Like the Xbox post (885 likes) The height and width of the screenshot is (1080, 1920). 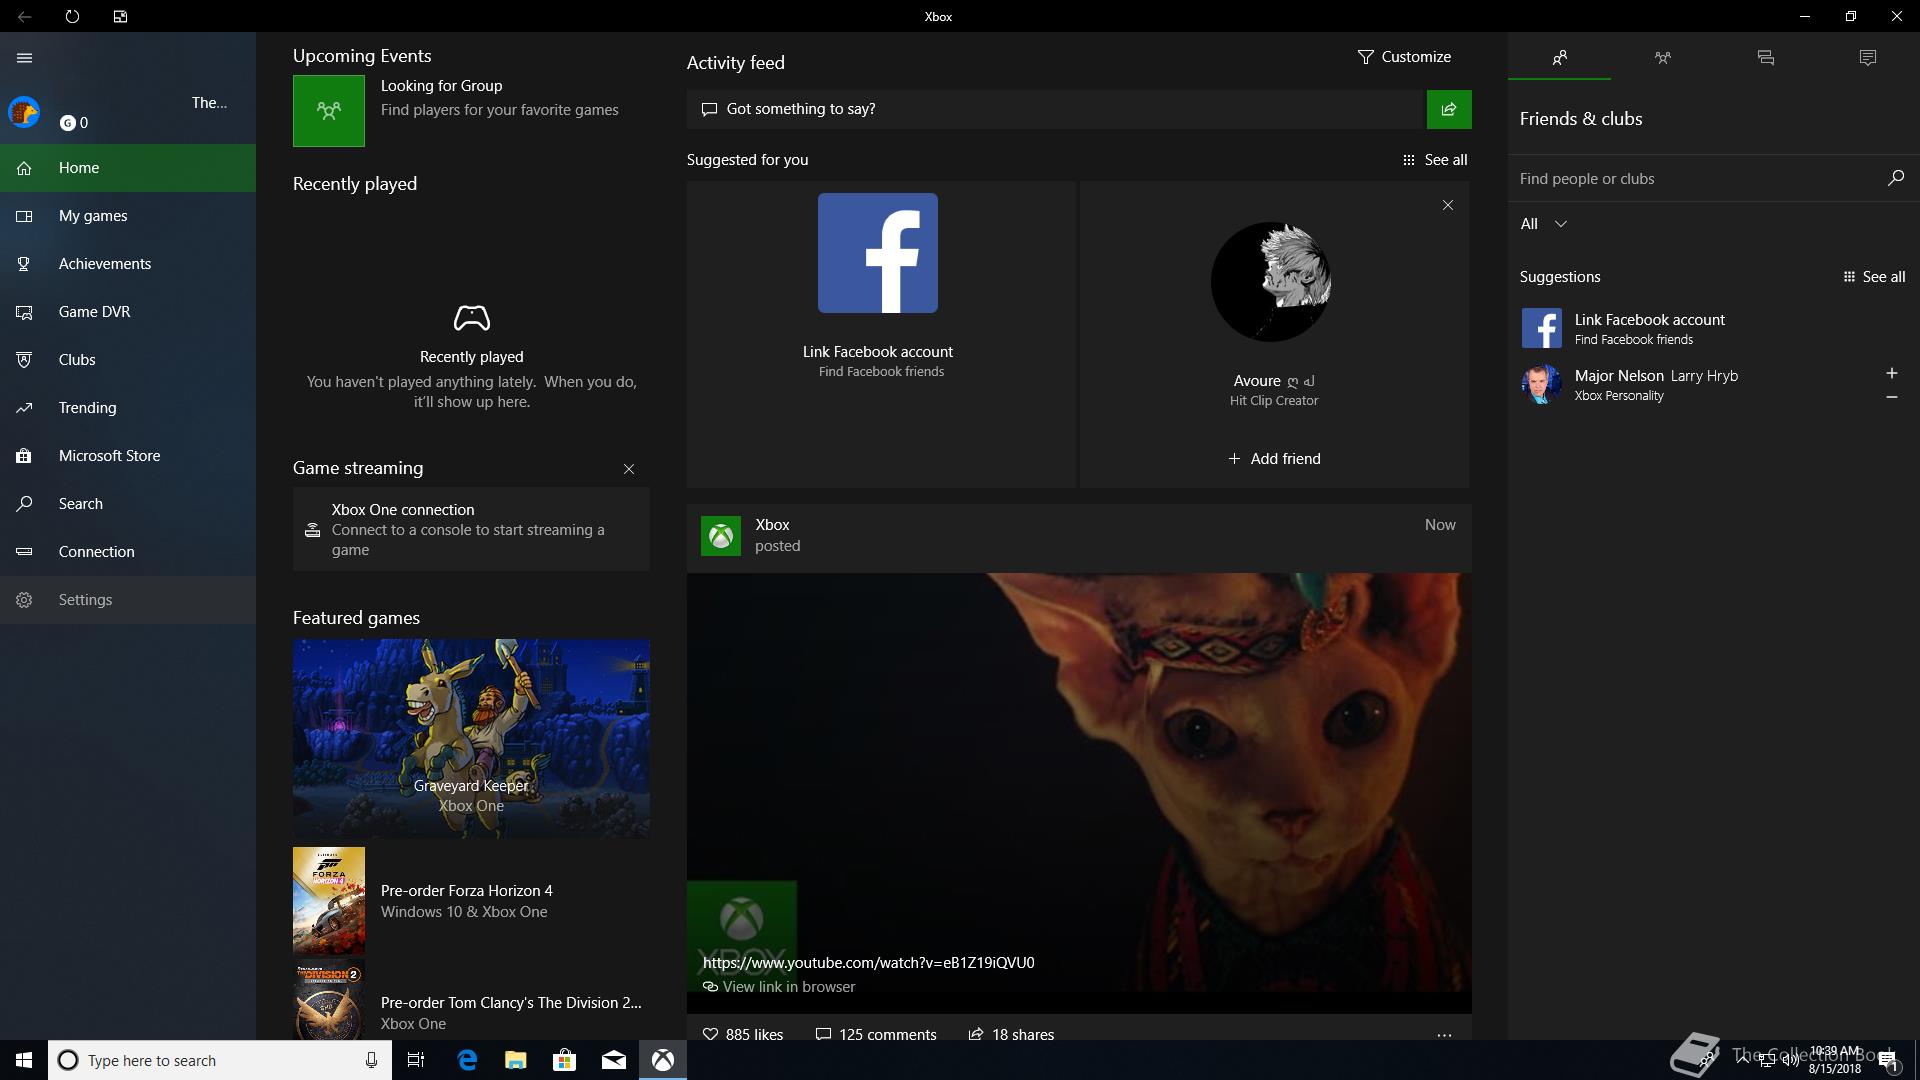click(743, 1034)
